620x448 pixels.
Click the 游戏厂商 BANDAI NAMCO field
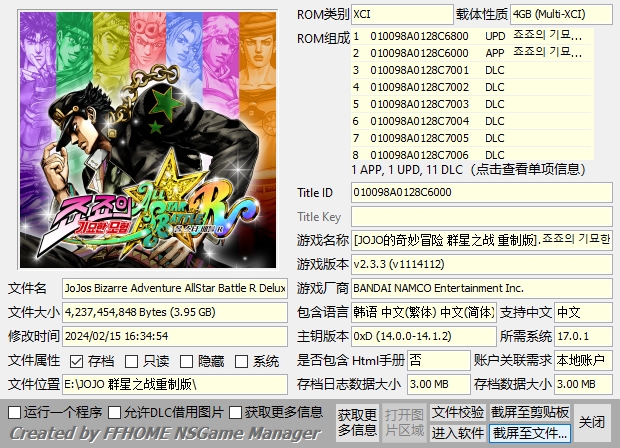pos(482,288)
